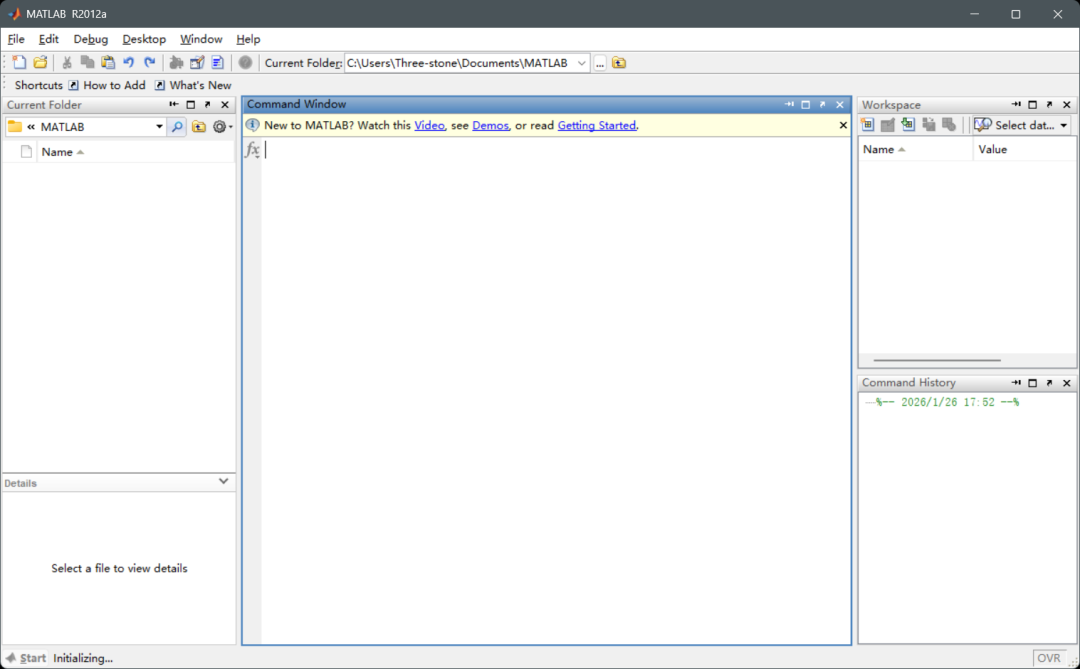Click New Variable icon in Workspace toolbar
The image size is (1080, 669).
[x=867, y=125]
